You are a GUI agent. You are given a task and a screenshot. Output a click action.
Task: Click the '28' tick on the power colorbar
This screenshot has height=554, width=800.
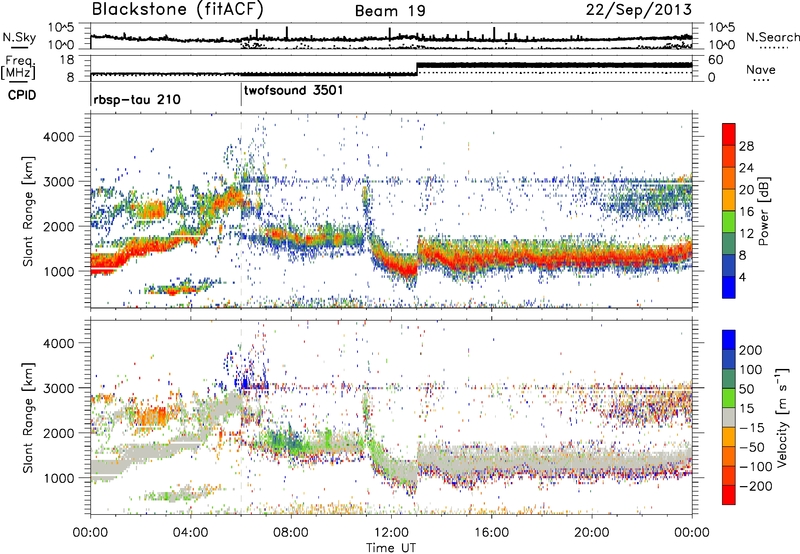click(746, 146)
